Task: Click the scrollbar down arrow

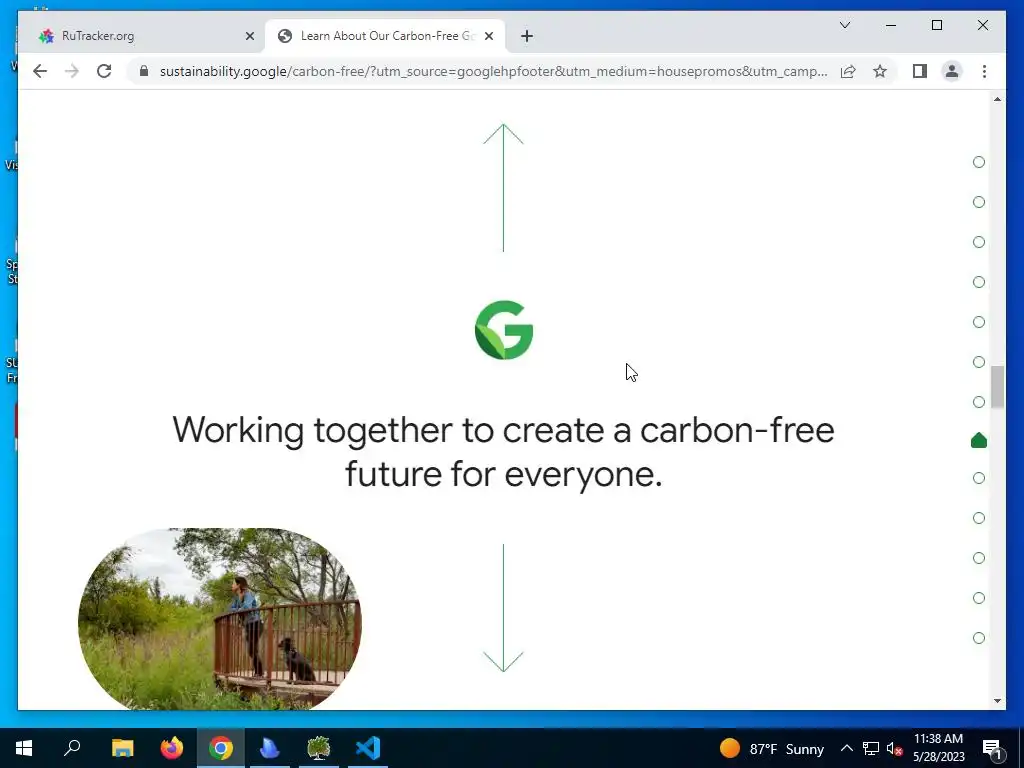Action: pos(997,701)
